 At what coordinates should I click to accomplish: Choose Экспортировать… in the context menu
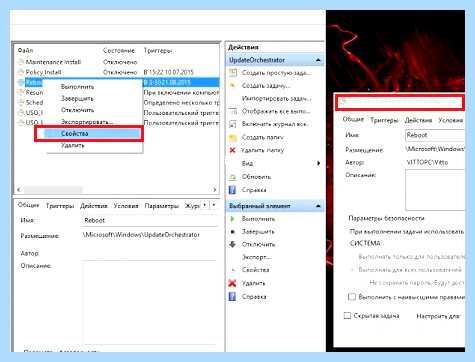coord(87,122)
